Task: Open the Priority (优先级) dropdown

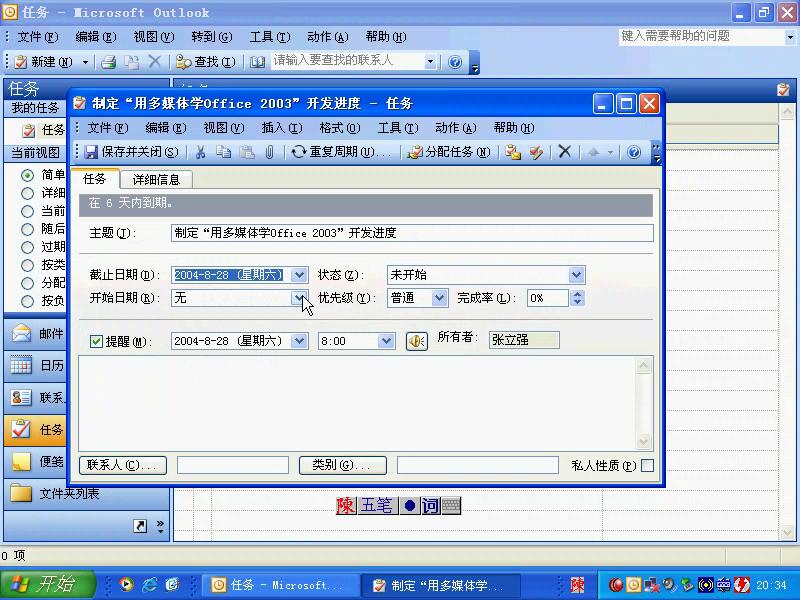Action: tap(439, 297)
